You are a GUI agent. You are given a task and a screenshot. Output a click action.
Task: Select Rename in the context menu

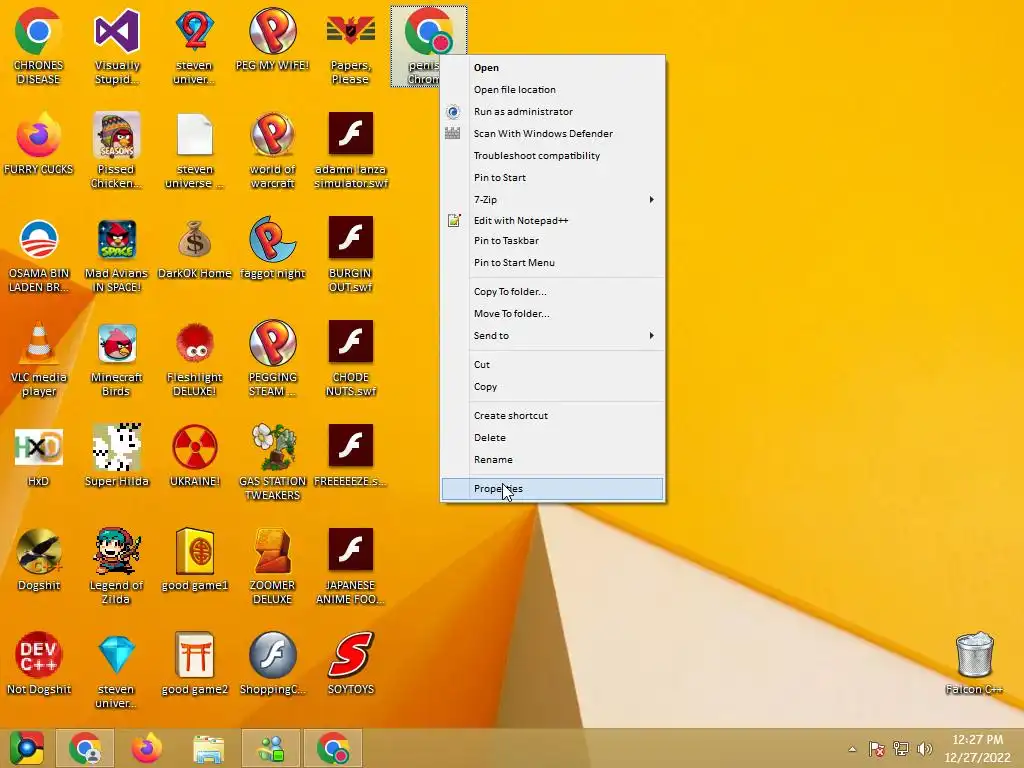point(552,460)
